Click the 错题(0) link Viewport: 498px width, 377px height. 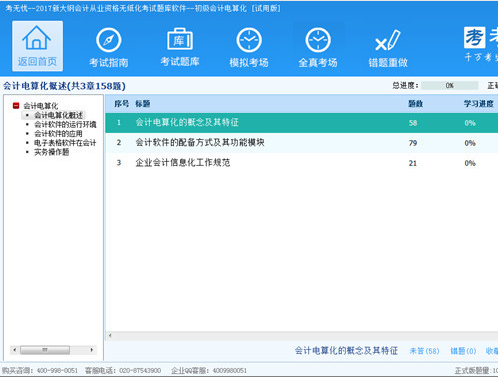coord(463,351)
